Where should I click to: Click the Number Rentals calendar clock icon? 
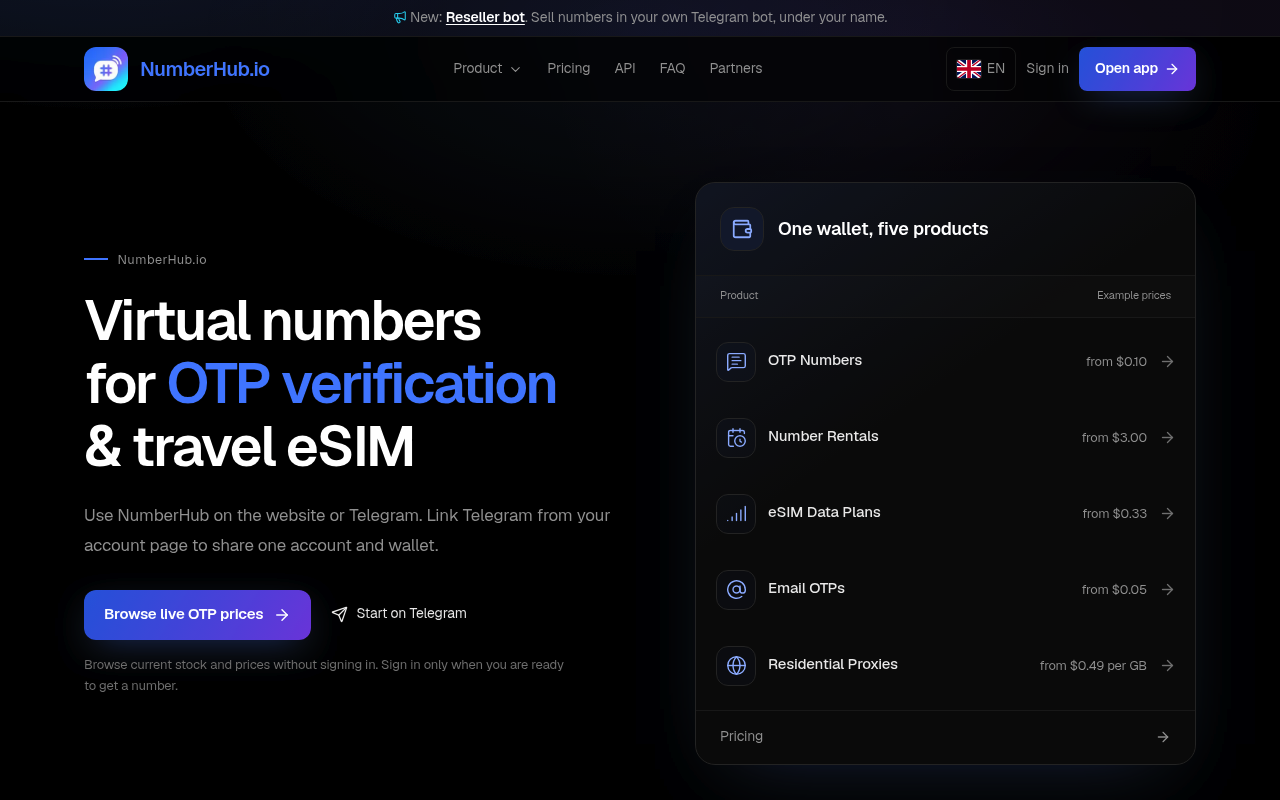(736, 438)
